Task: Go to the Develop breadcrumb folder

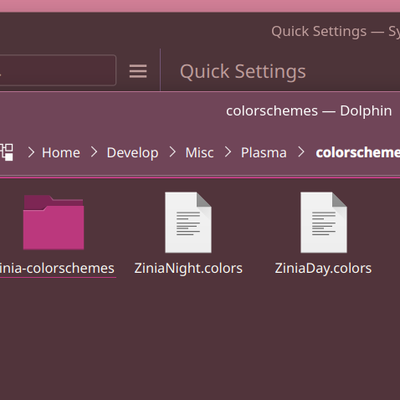Action: point(132,153)
